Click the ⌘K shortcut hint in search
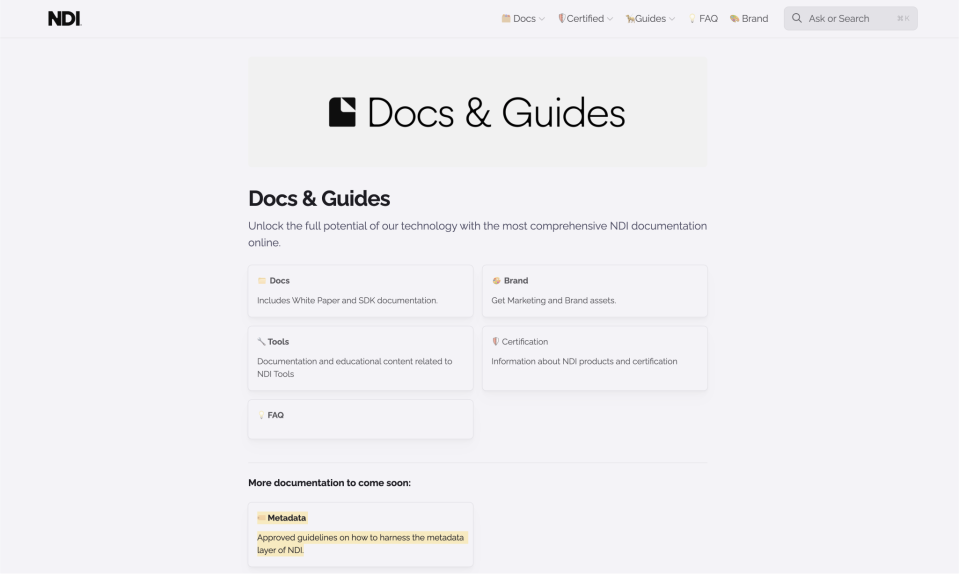 [903, 18]
